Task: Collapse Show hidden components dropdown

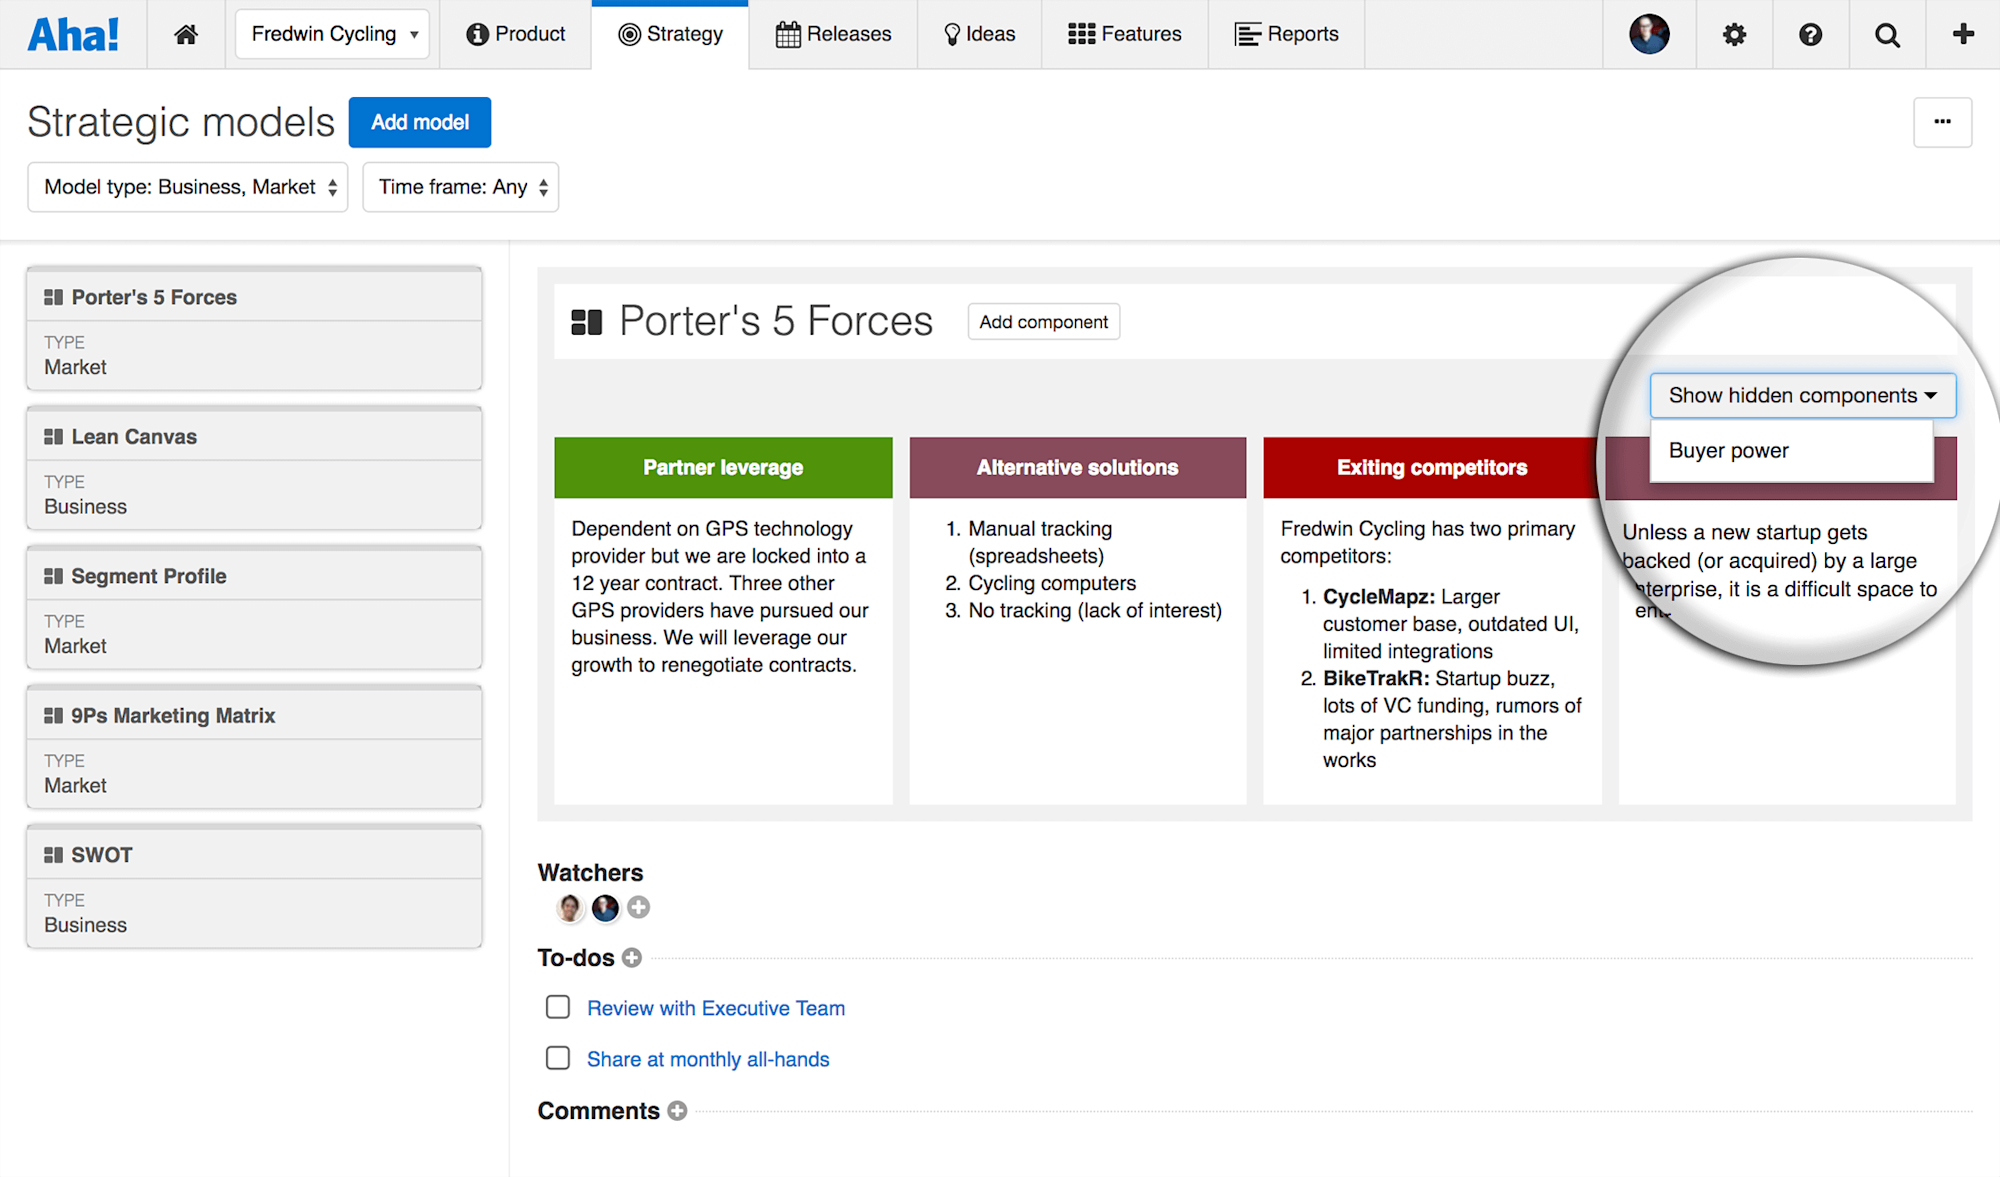Action: (x=1802, y=395)
